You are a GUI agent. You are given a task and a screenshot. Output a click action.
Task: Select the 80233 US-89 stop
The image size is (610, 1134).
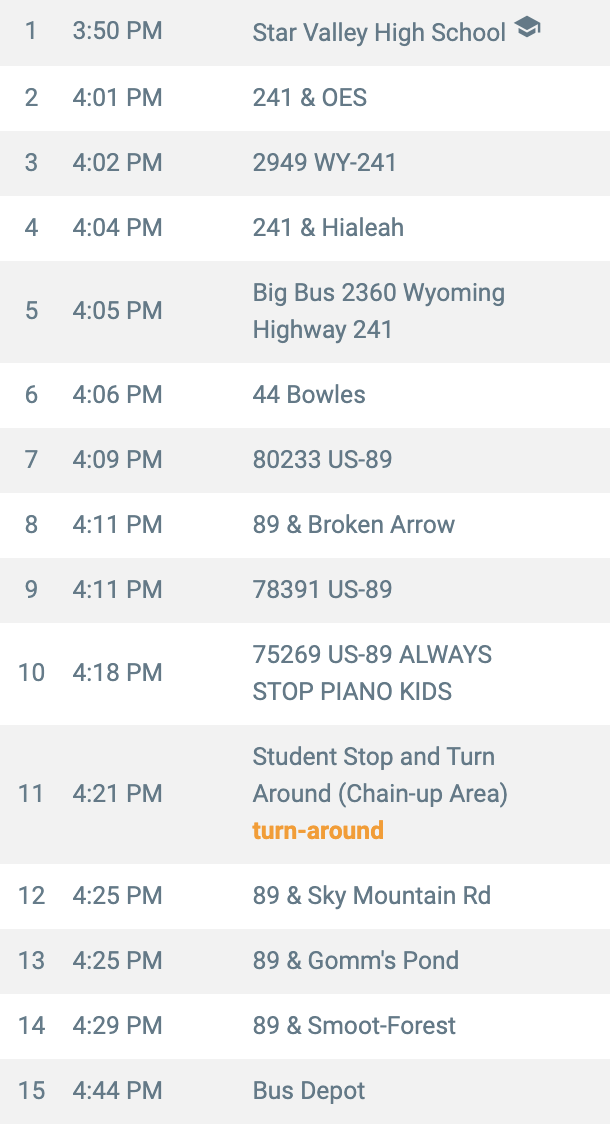point(322,460)
